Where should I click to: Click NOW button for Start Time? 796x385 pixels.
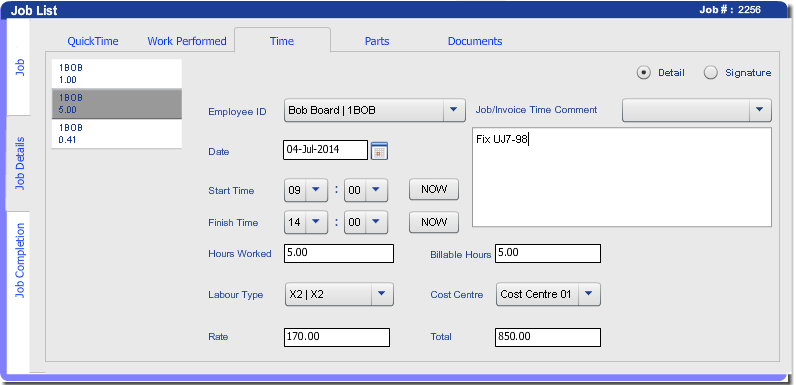pyautogui.click(x=434, y=189)
